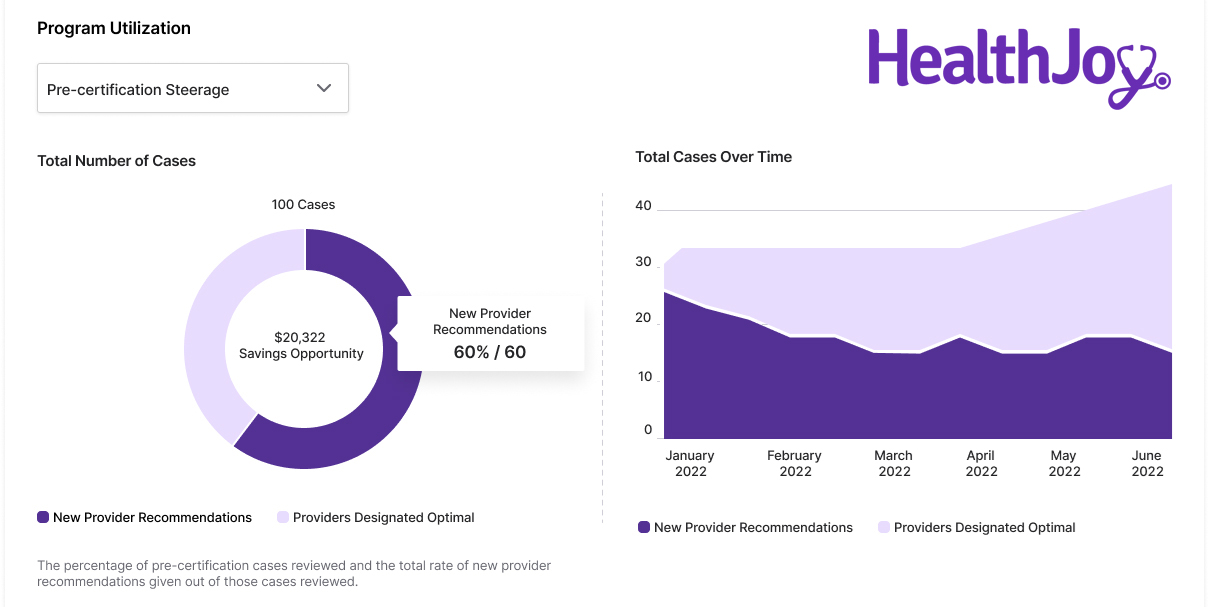Click Providers Designated Optimal area chart legend

coord(976,527)
